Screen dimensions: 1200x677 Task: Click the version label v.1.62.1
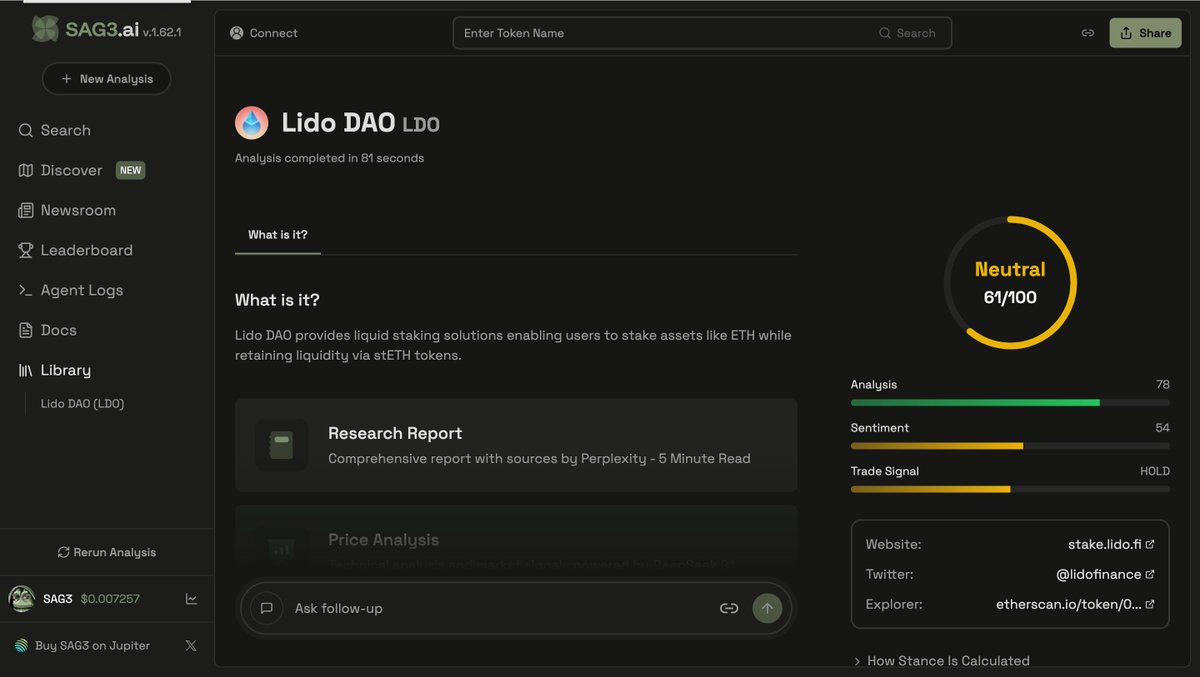(162, 33)
